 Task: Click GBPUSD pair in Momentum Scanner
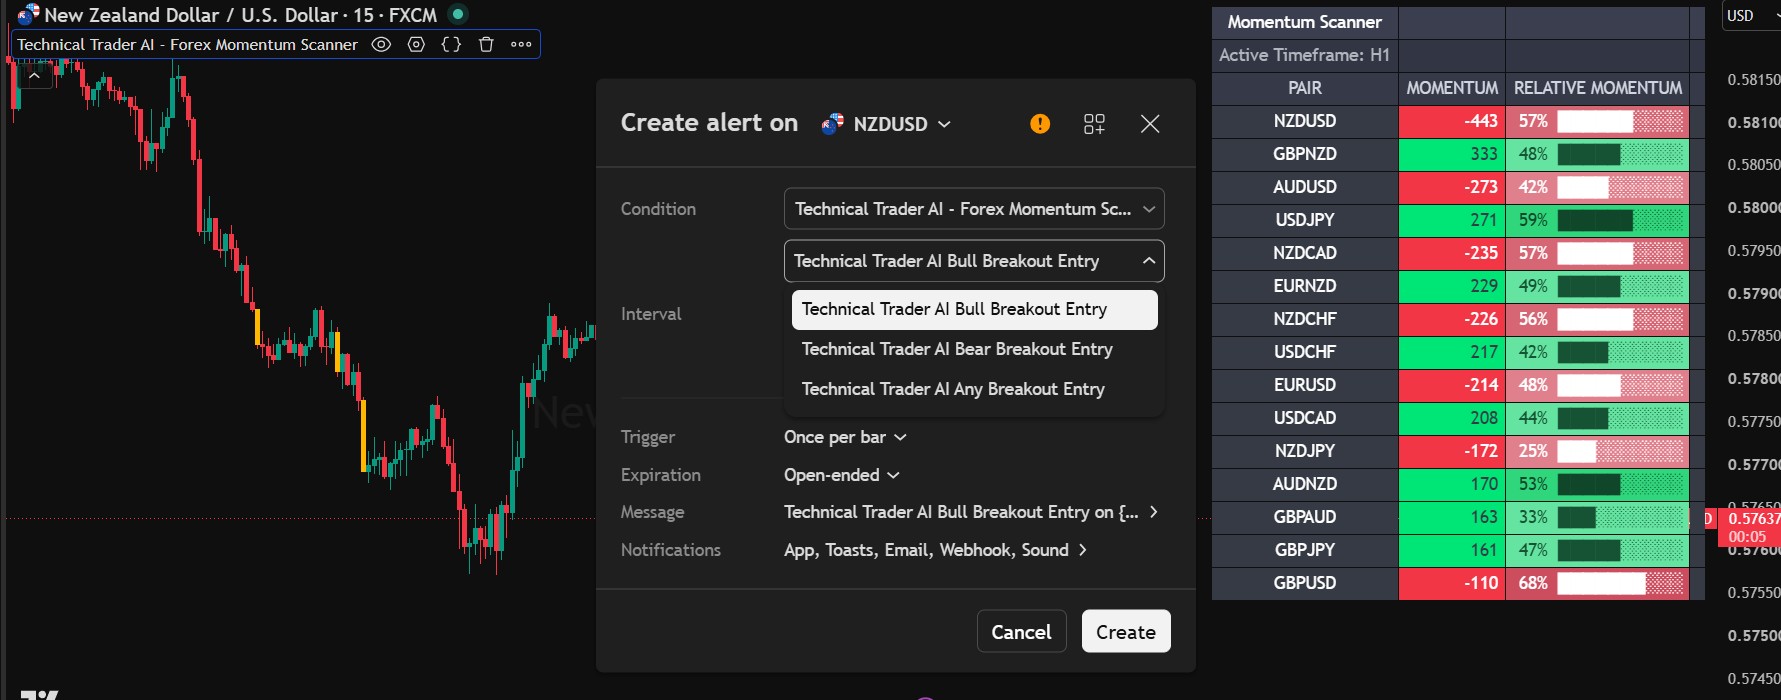[1304, 583]
